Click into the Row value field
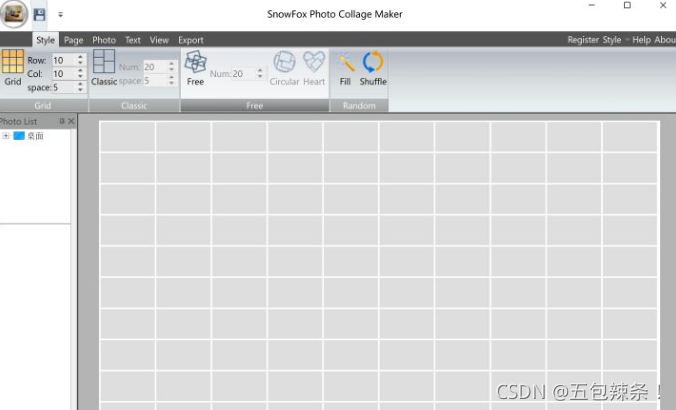 coord(62,60)
